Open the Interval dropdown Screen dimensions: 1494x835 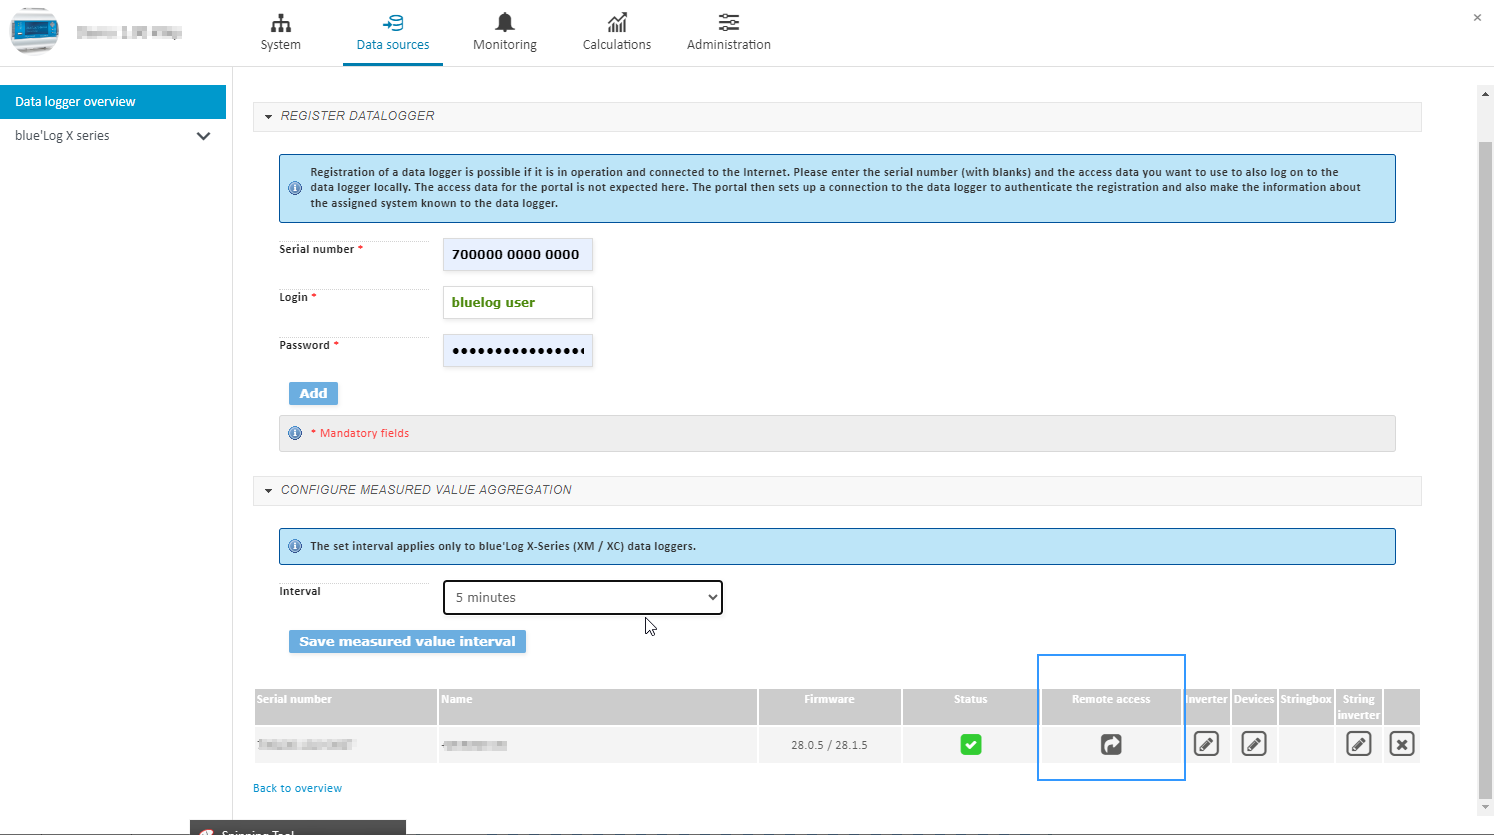click(582, 597)
